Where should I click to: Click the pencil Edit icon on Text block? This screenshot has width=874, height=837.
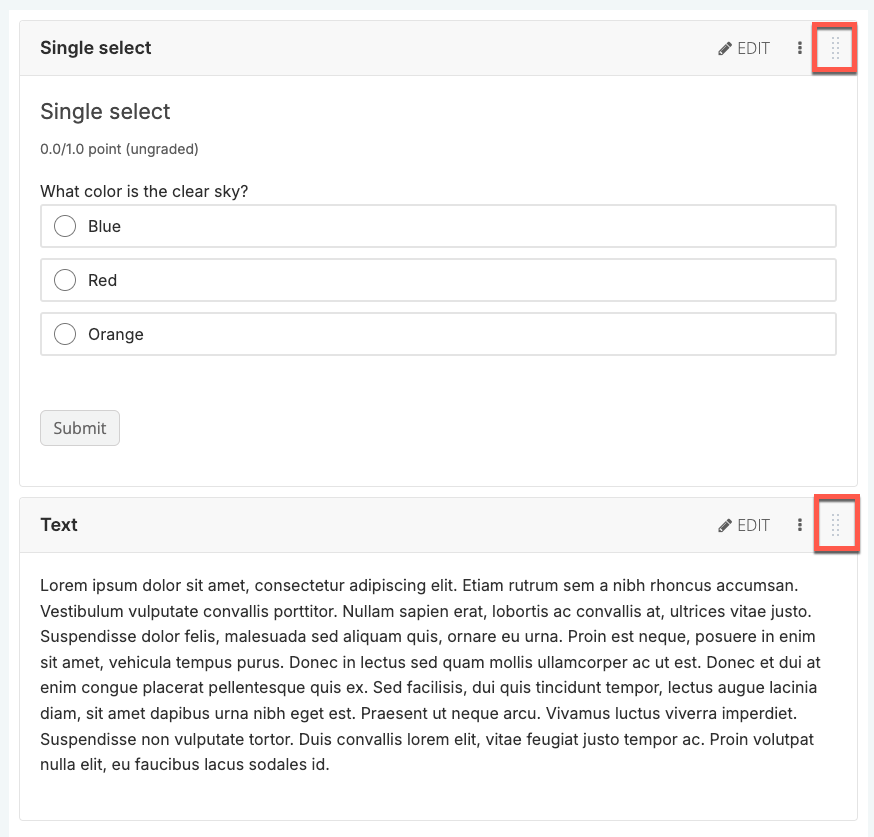[x=726, y=525]
